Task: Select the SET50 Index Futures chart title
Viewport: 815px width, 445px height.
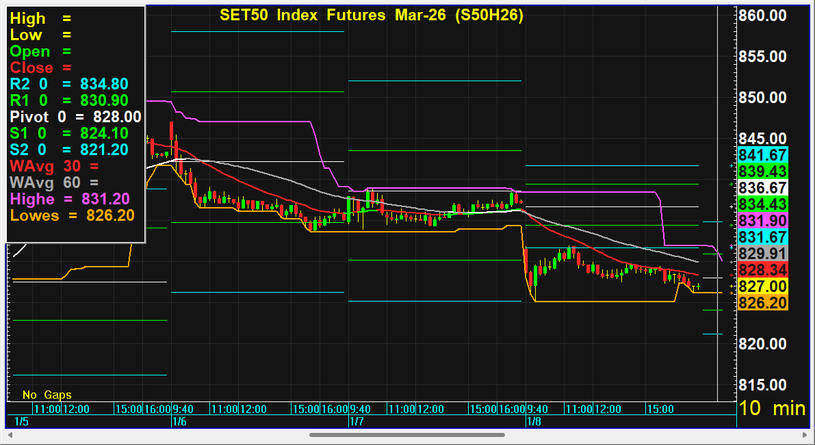Action: pyautogui.click(x=372, y=16)
